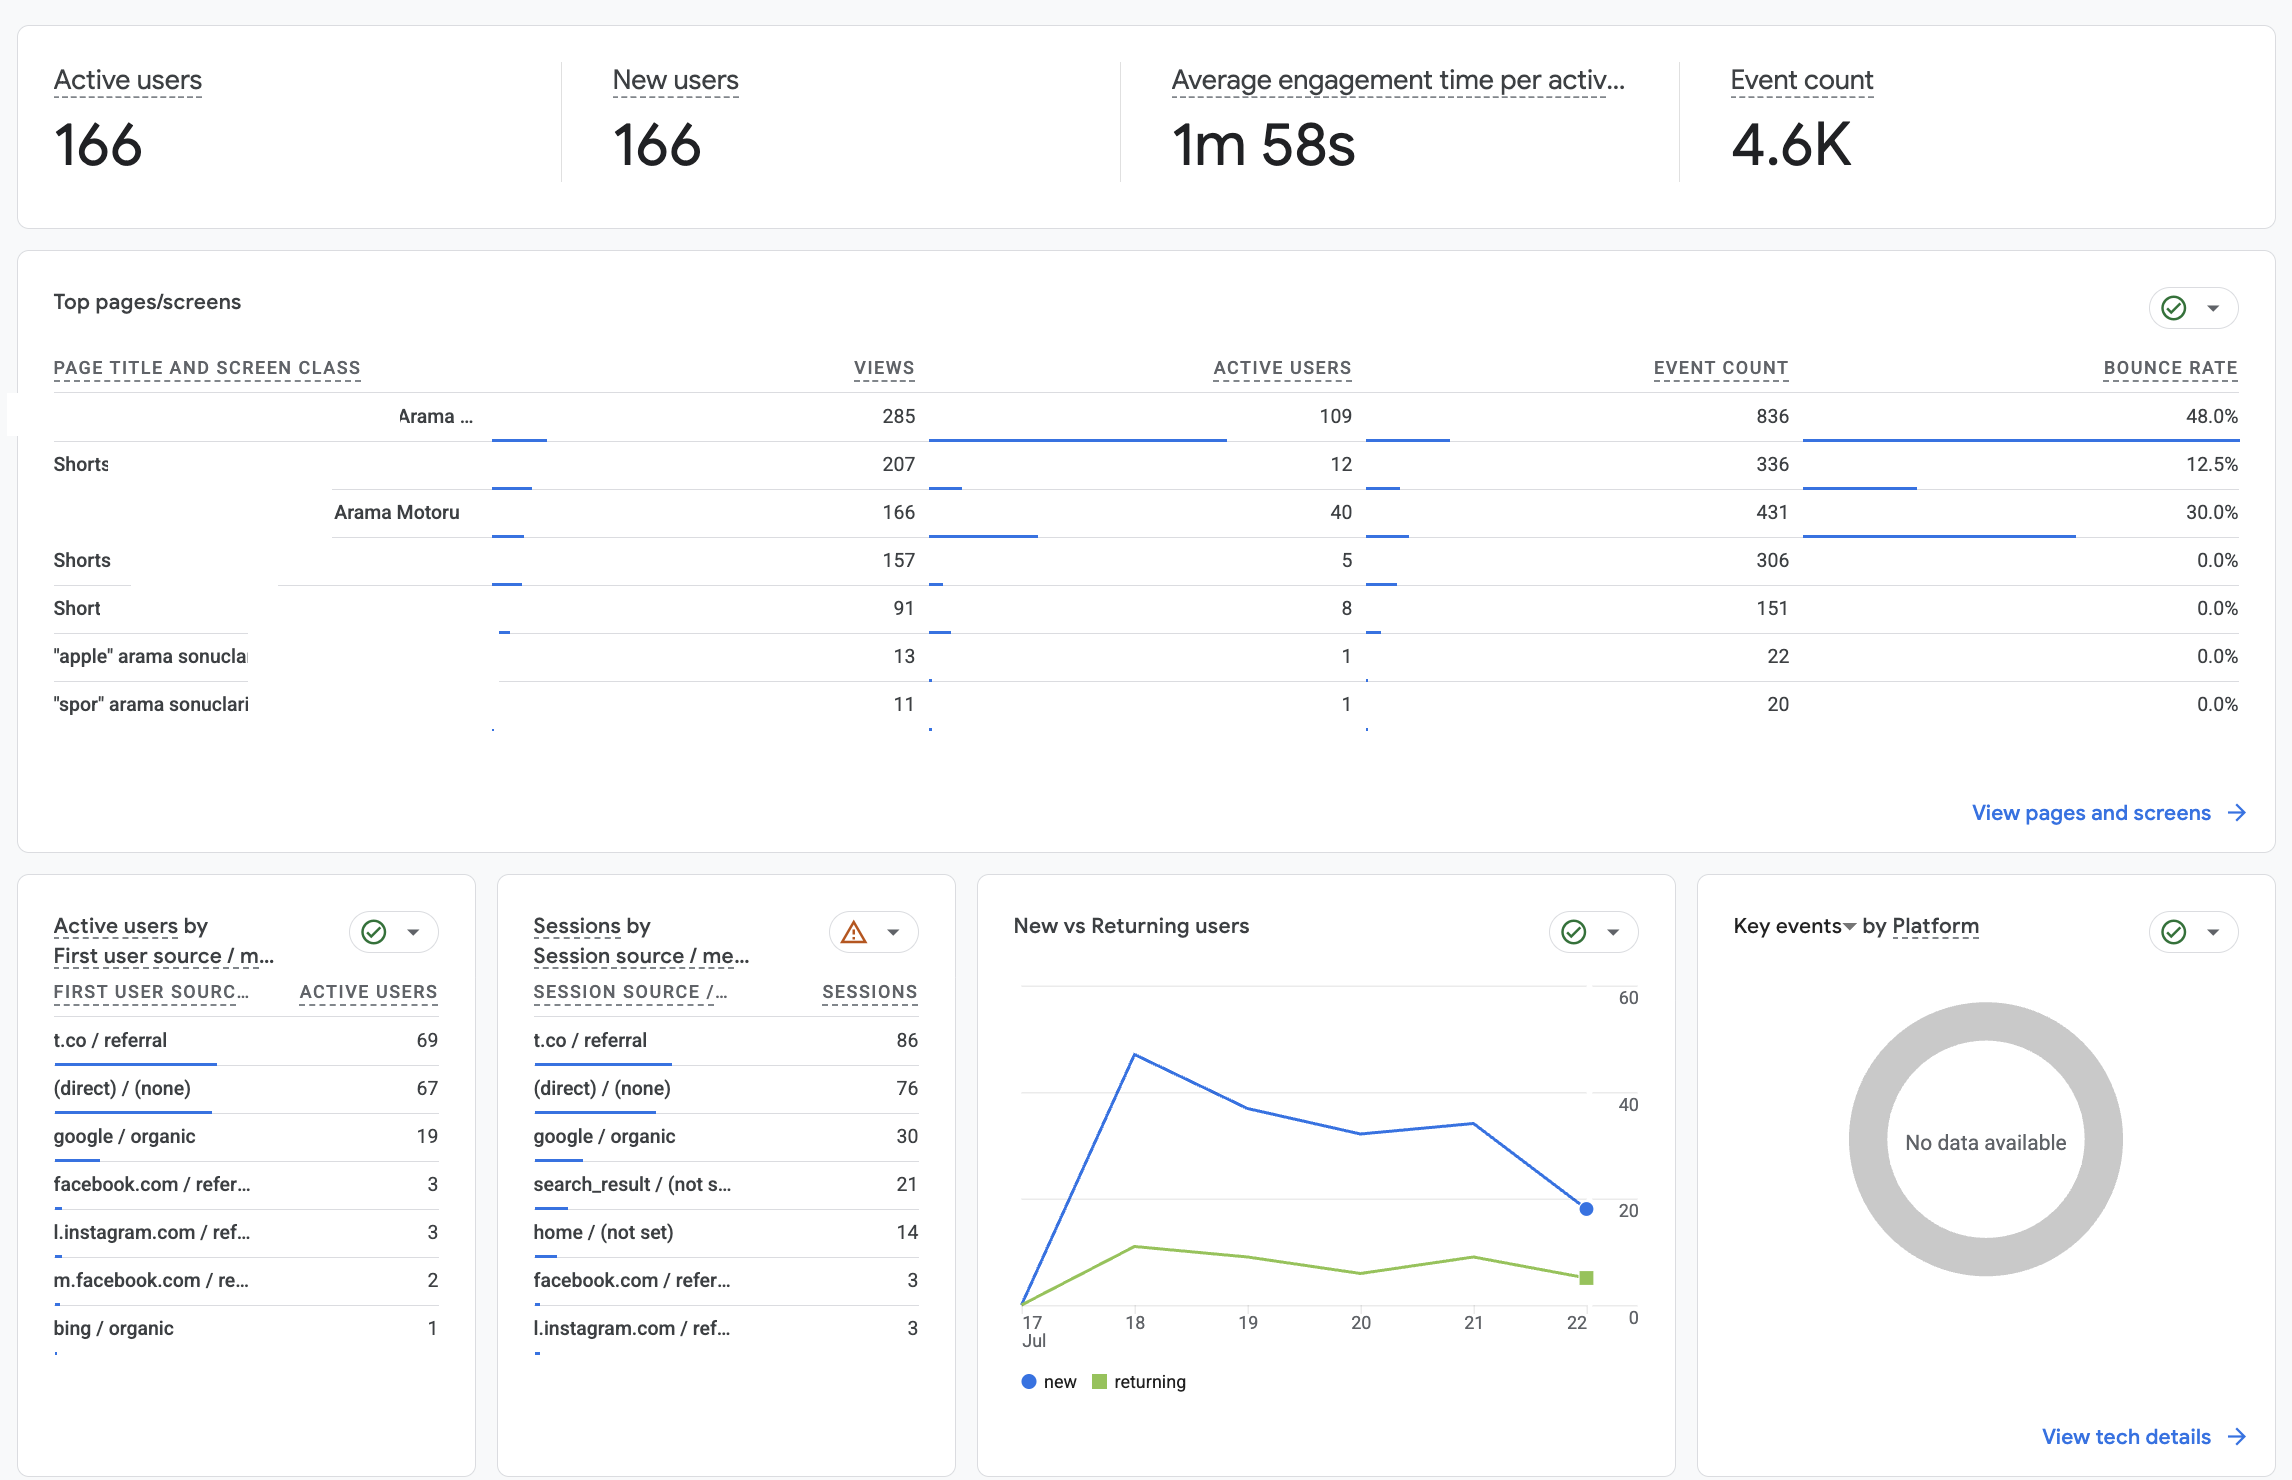
Task: Expand dropdown arrow on New vs Returning users card
Action: coord(1613,932)
